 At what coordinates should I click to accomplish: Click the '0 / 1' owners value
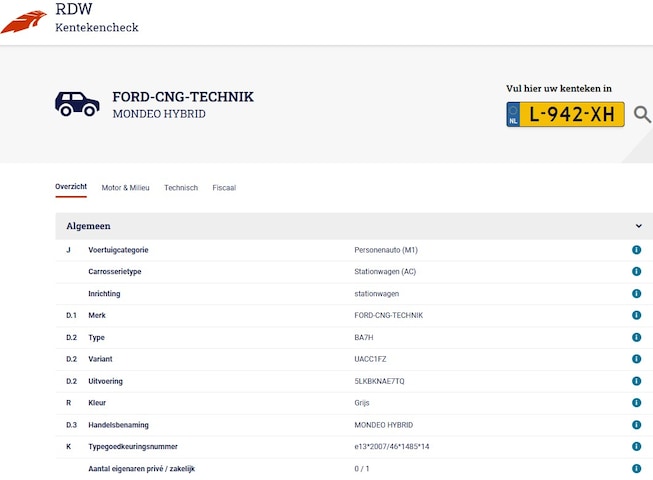tap(362, 468)
